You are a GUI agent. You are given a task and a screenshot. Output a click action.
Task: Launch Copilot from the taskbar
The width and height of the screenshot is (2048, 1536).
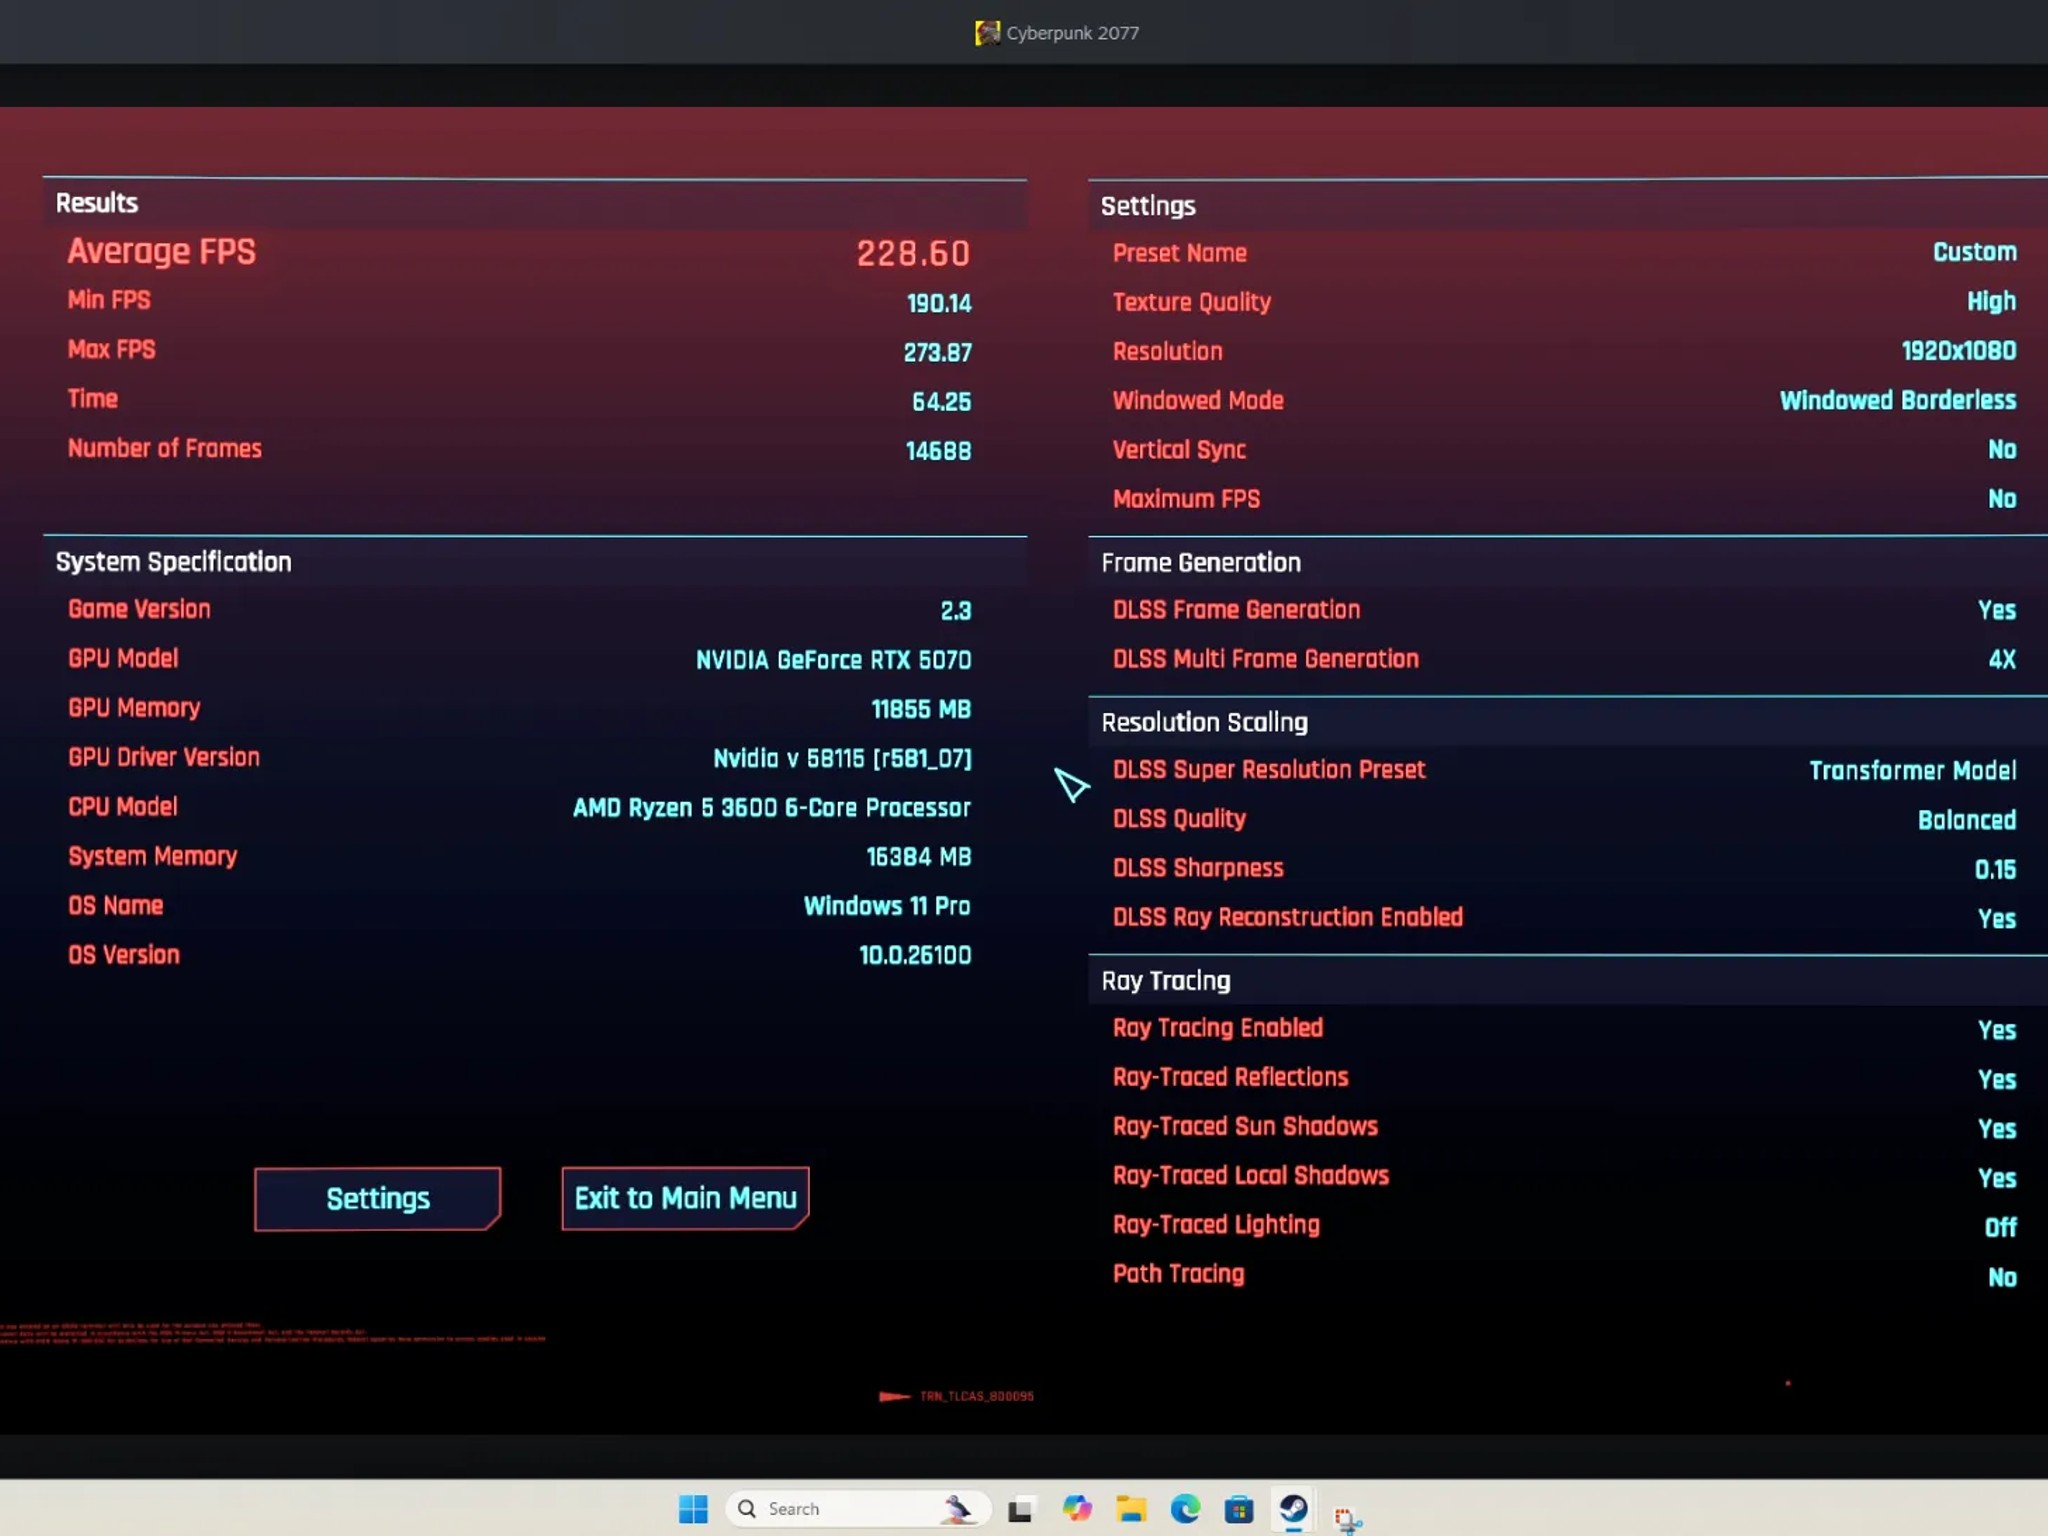pyautogui.click(x=1077, y=1508)
